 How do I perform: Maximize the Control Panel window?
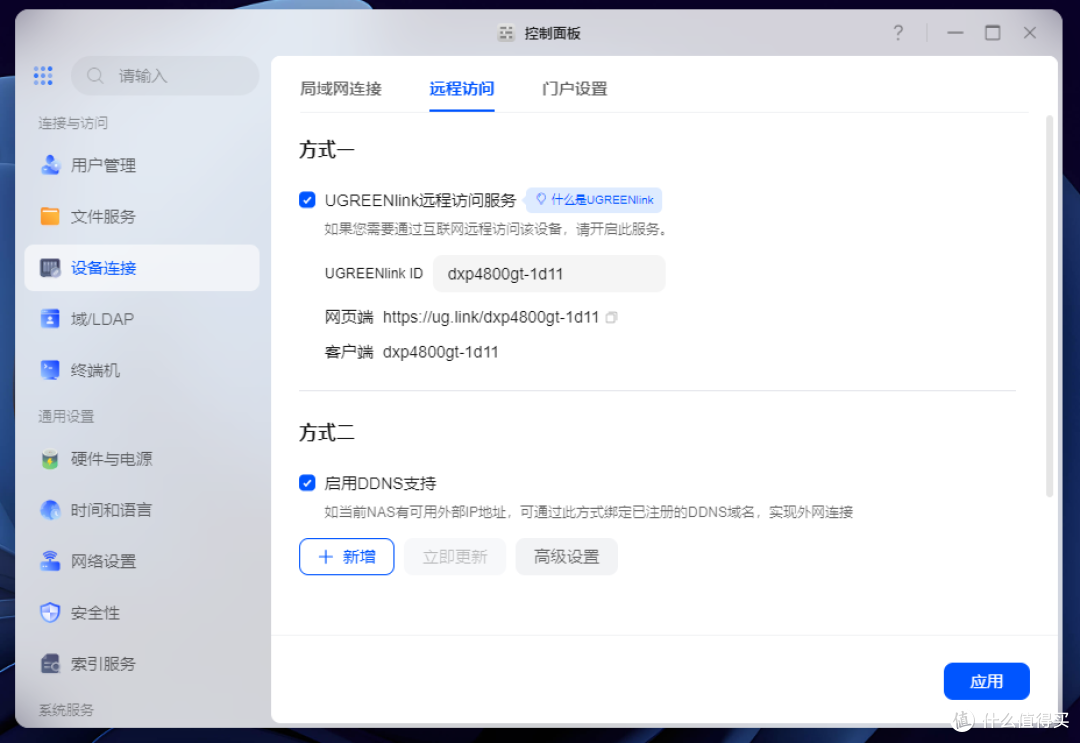click(993, 32)
